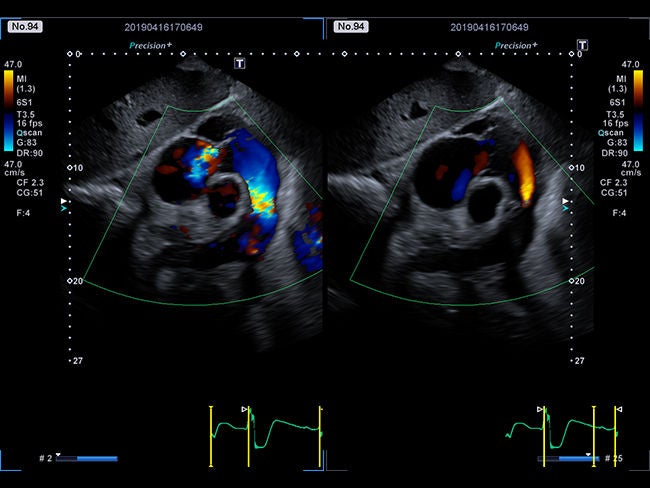650x488 pixels.
Task: Click the cyan arrow marker on right depth scale
Action: (x=565, y=209)
